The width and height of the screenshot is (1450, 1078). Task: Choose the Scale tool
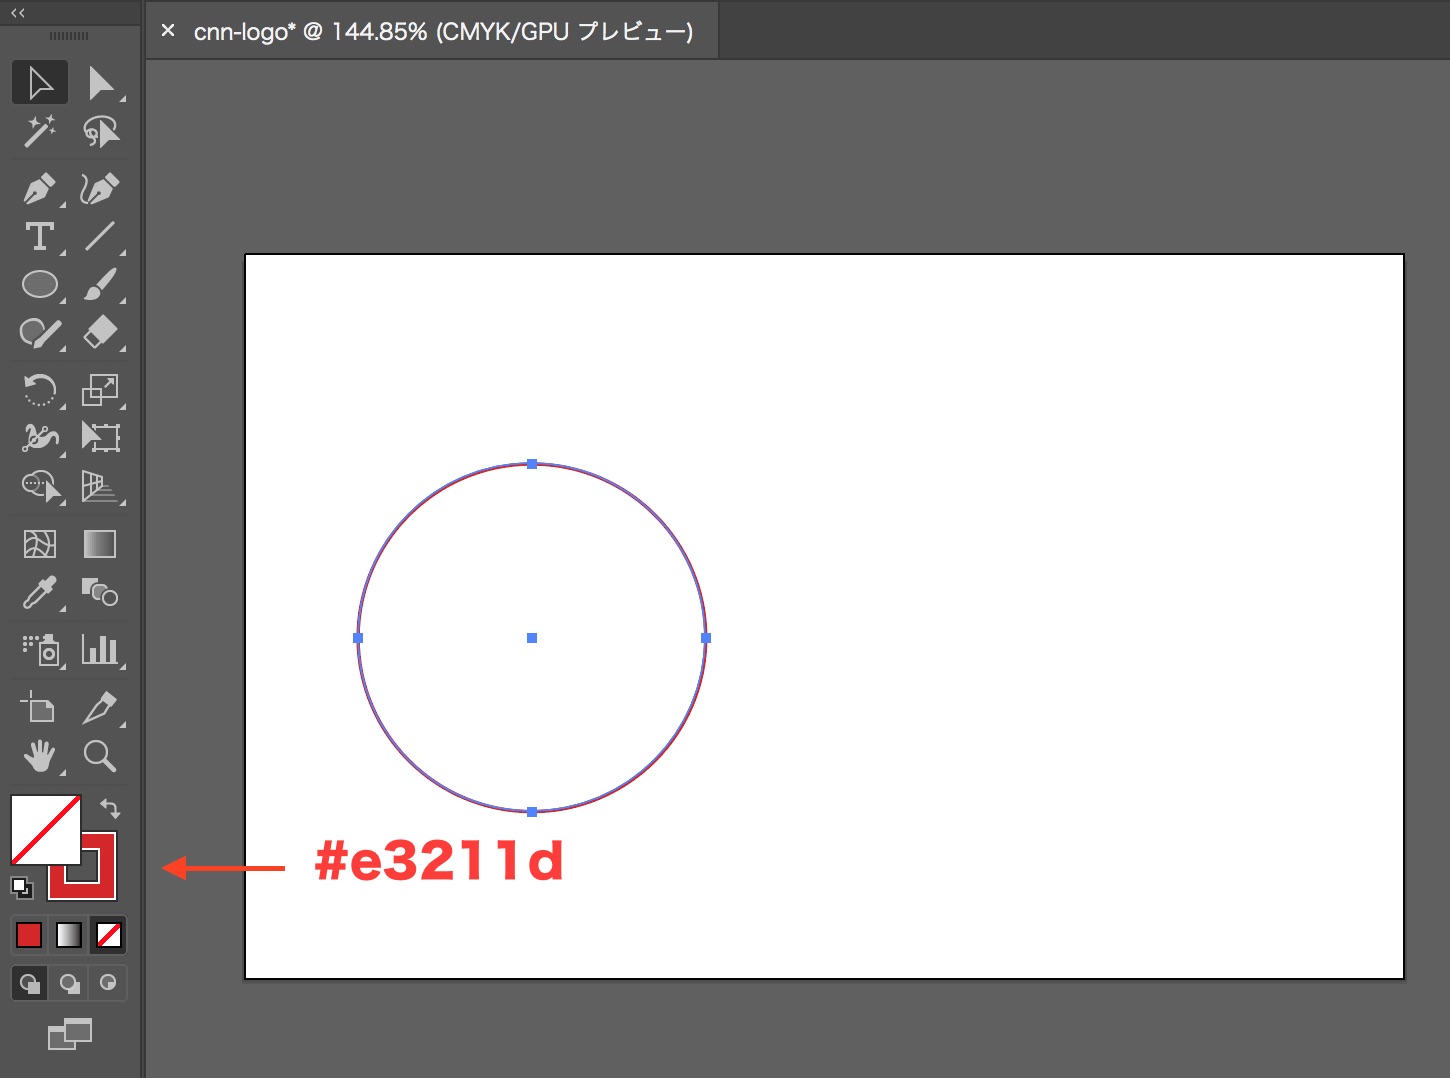100,389
